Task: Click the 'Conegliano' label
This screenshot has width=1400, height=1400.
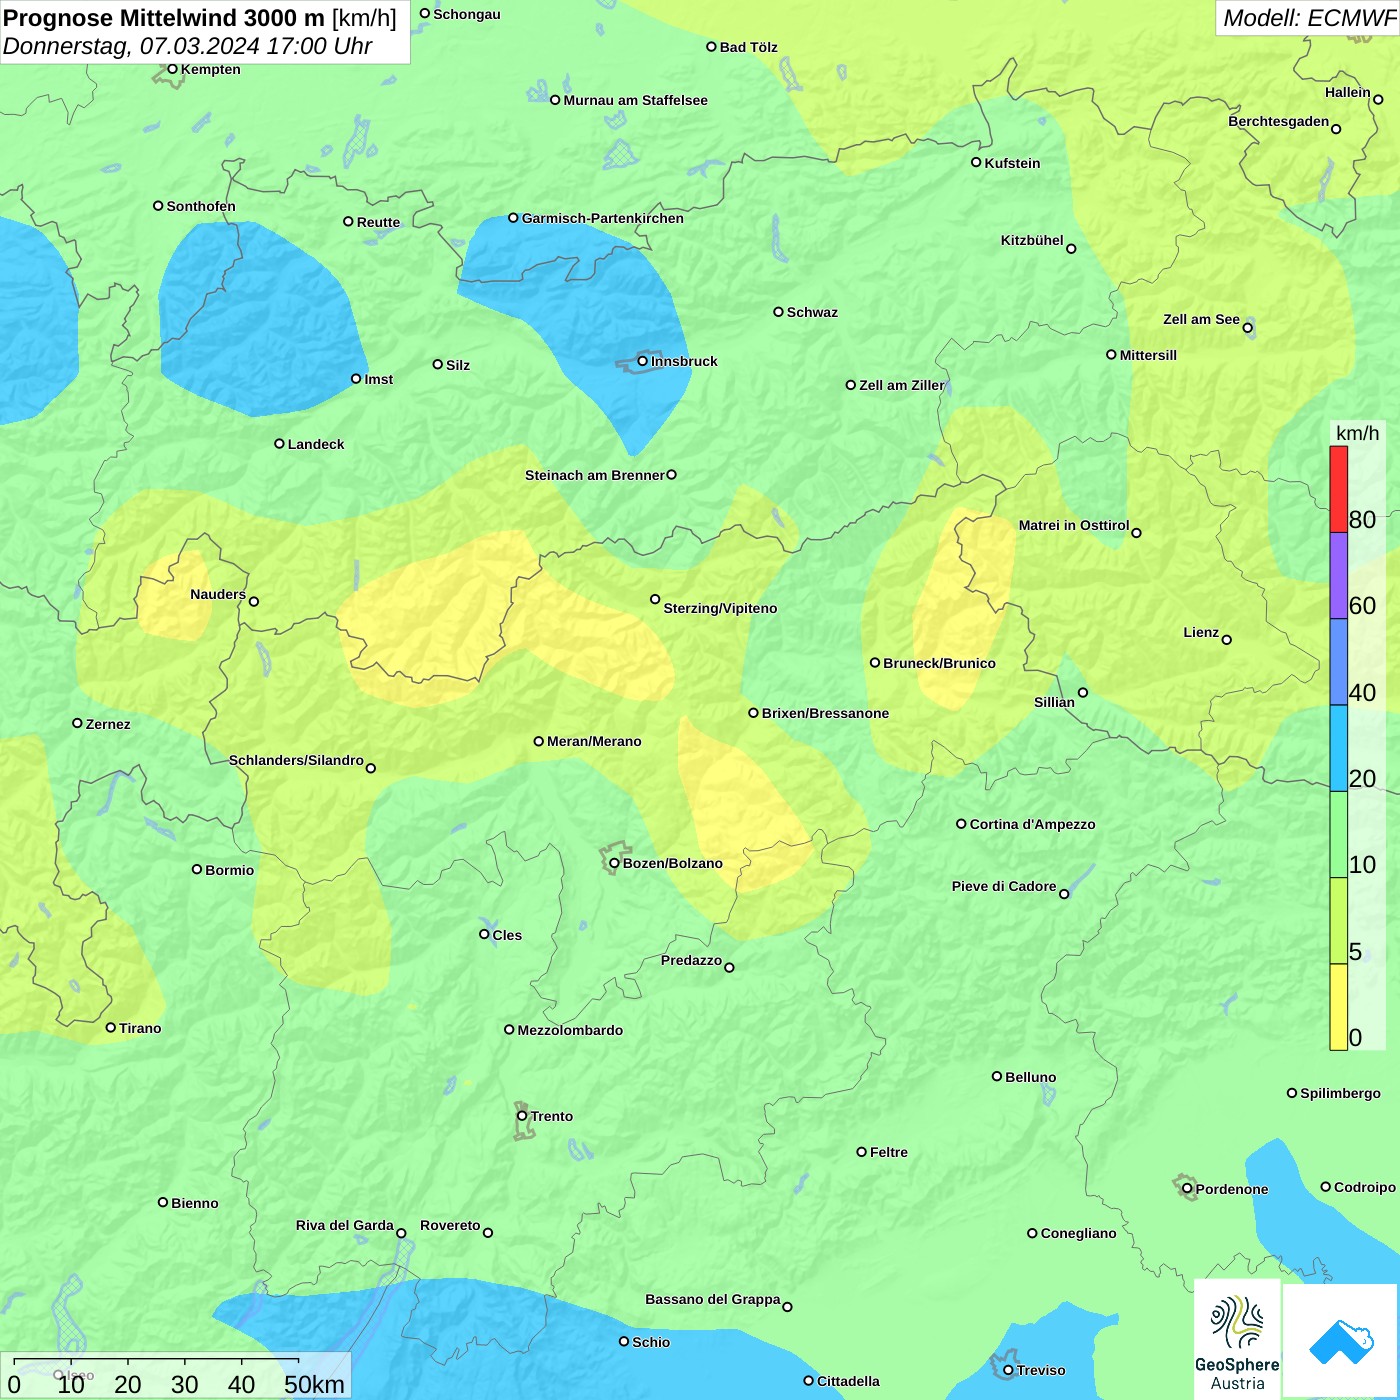Action: click(x=1078, y=1233)
